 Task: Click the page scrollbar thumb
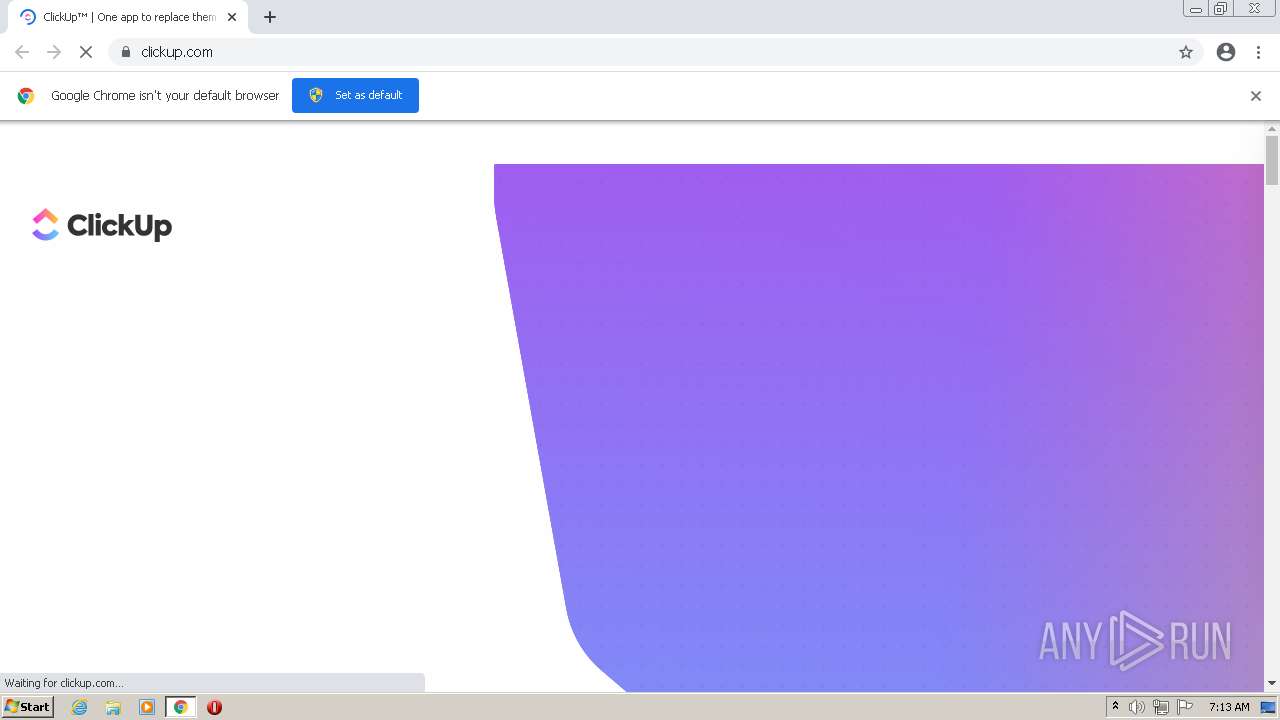pos(1272,160)
